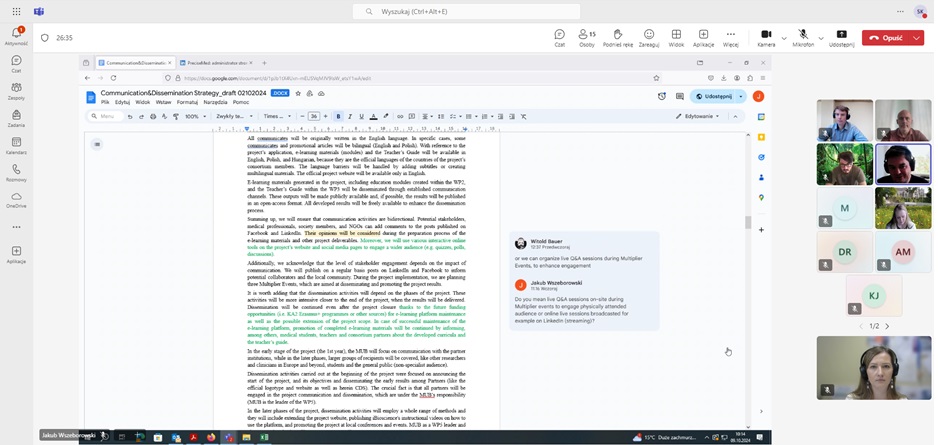
Task: Open Więcej options in the meeting toolbar
Action: (x=731, y=37)
